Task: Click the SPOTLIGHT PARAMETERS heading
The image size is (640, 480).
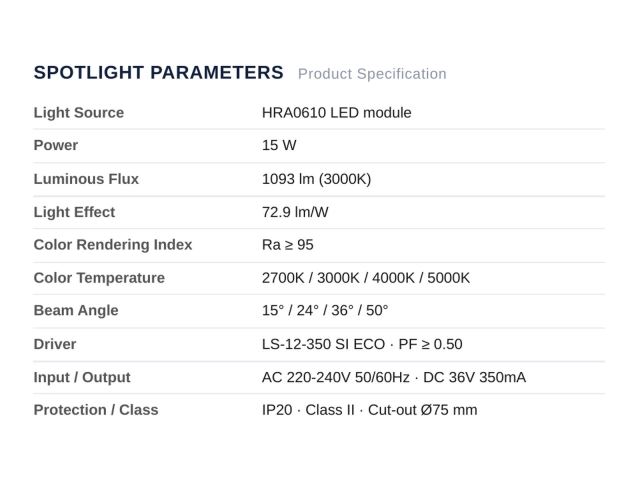Action: coord(158,73)
